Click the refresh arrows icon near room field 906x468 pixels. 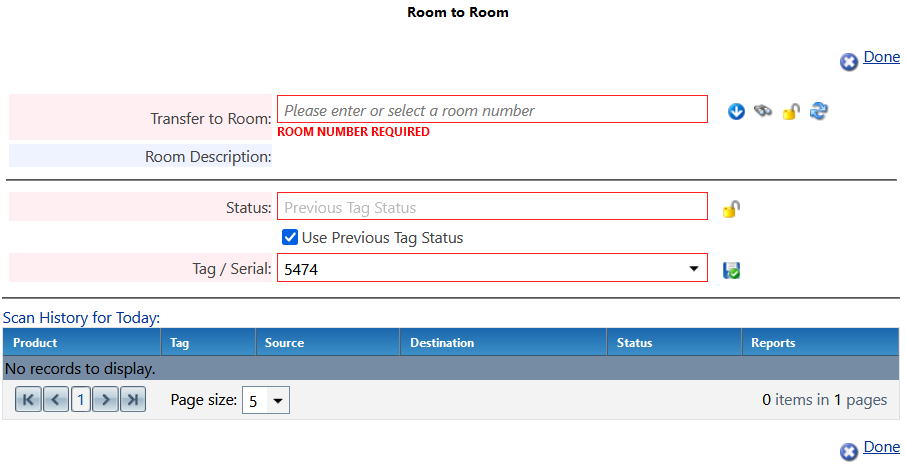pyautogui.click(x=819, y=111)
